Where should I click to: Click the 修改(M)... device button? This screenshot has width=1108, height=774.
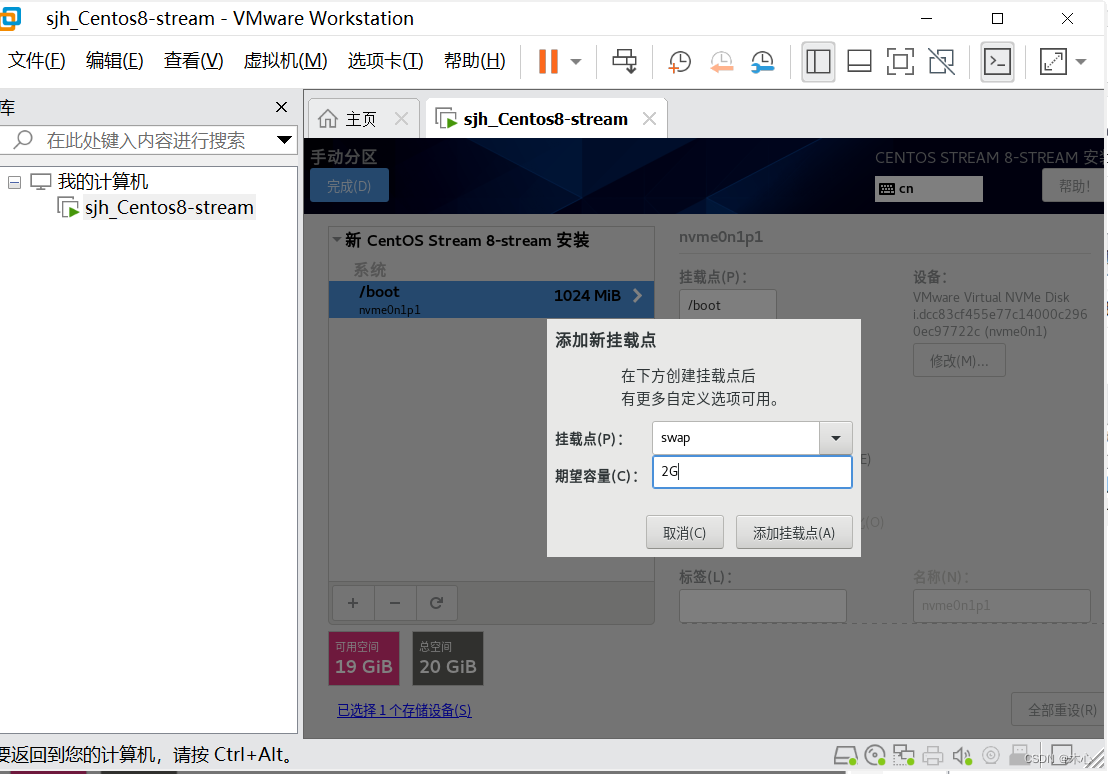[x=959, y=361]
